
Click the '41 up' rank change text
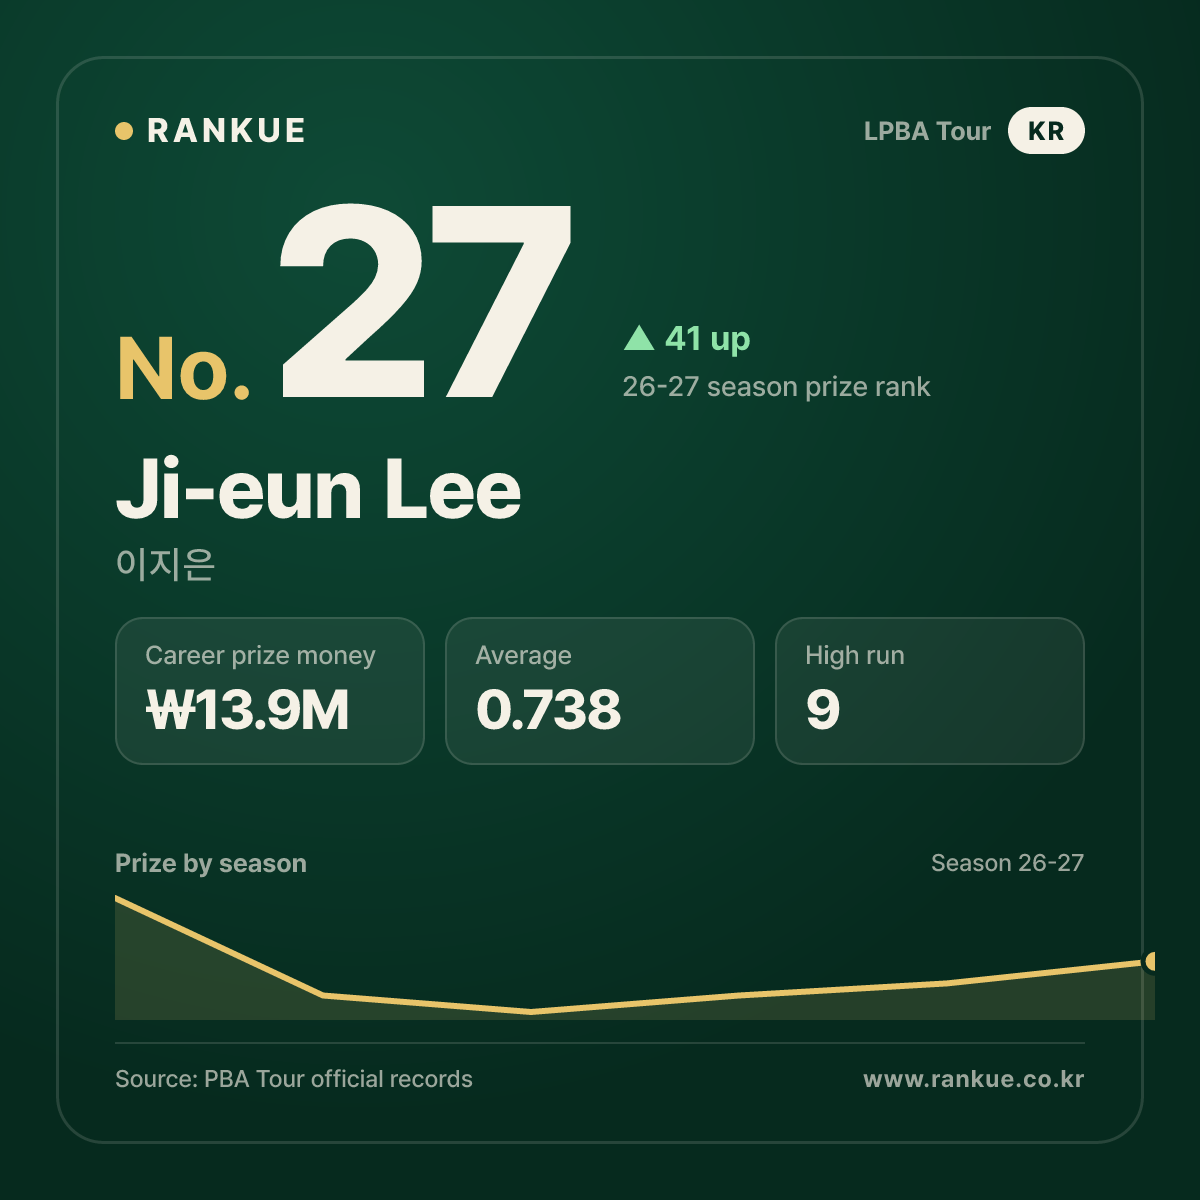tap(708, 339)
